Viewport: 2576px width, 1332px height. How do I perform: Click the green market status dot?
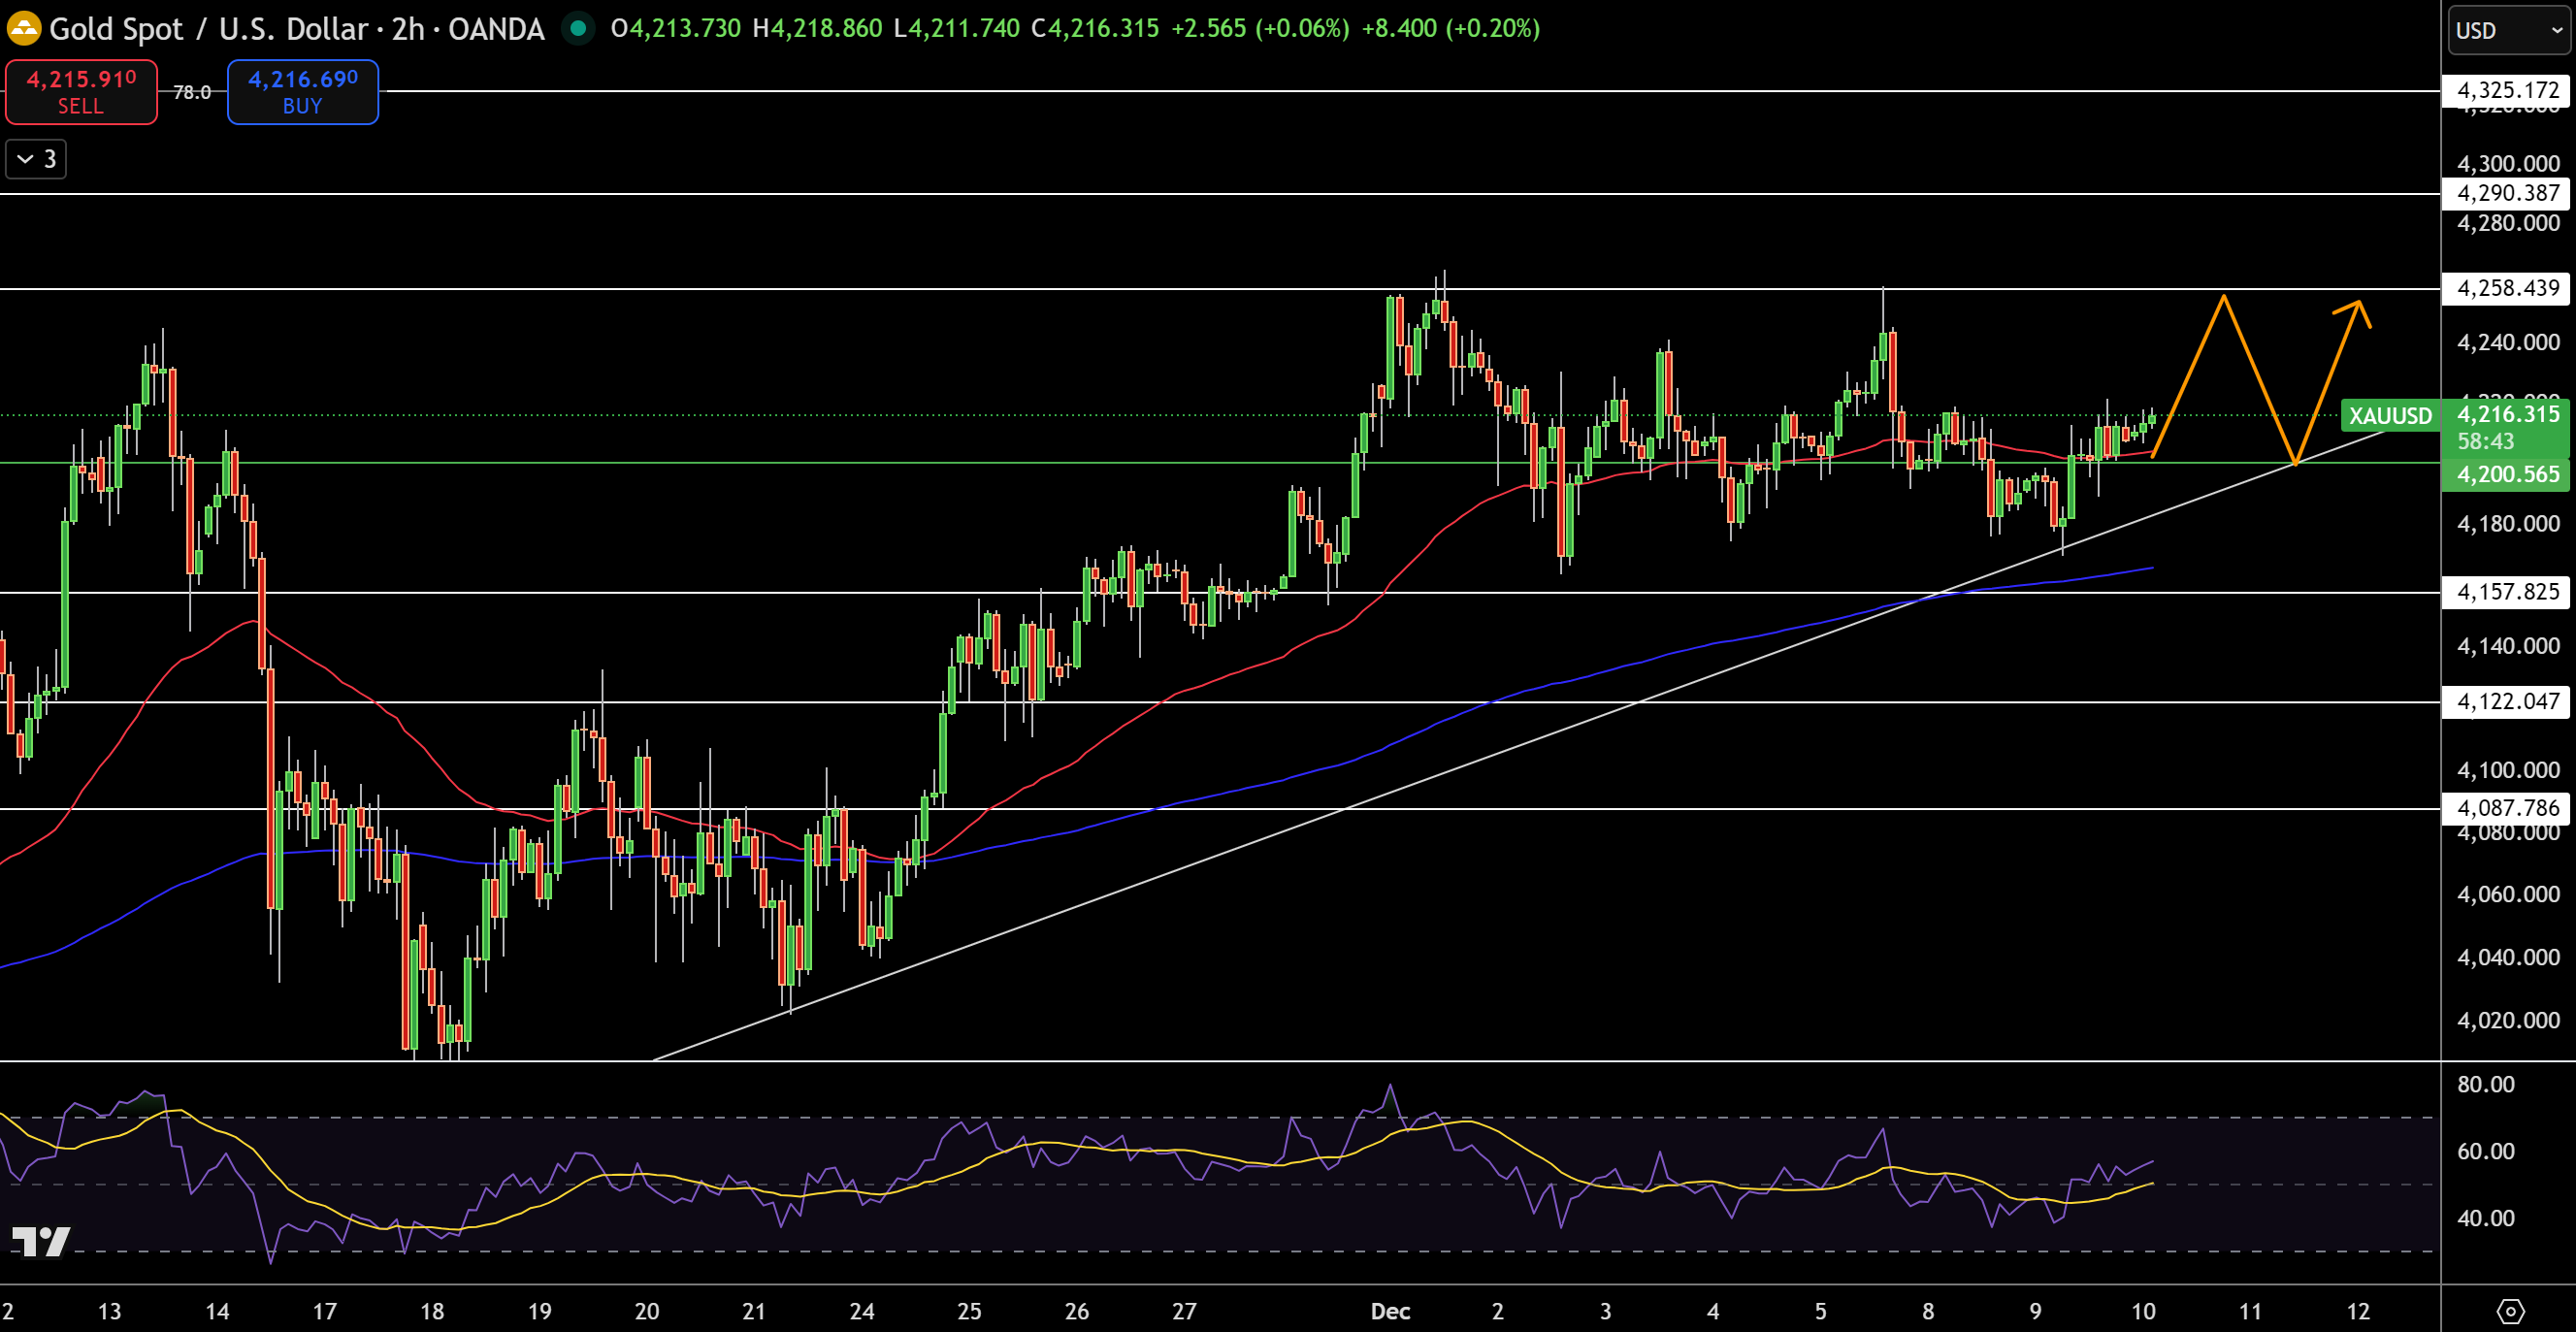coord(578,30)
